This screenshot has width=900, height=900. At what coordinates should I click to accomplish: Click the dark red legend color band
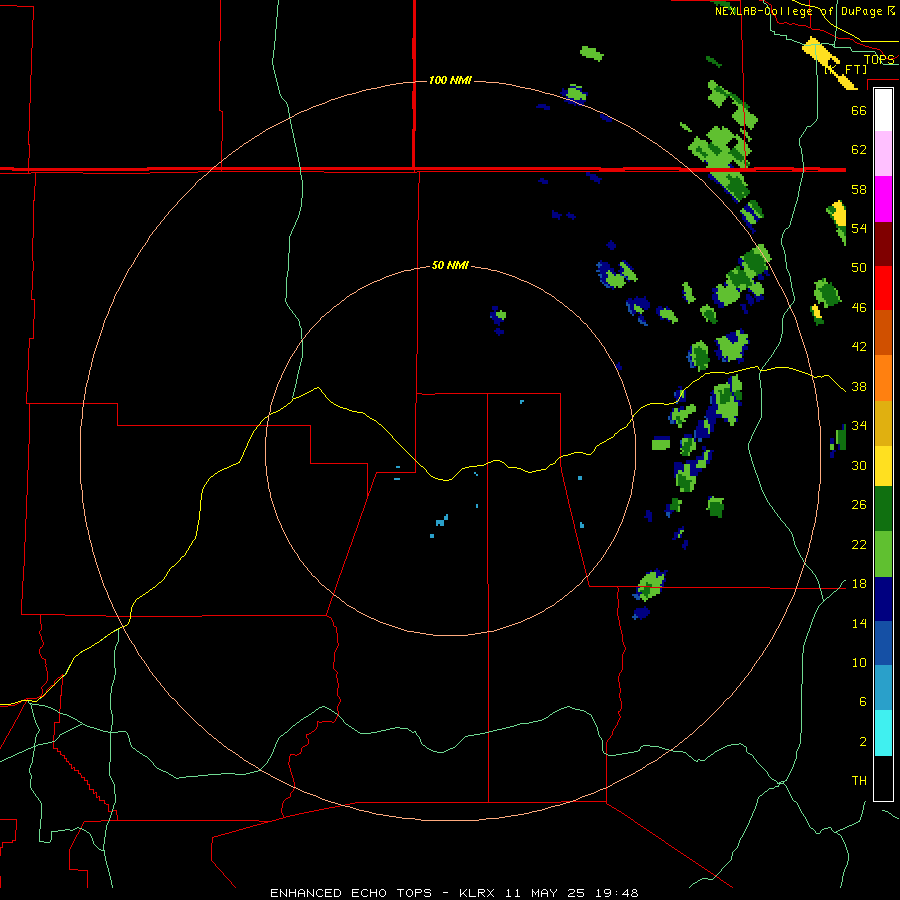coord(883,244)
